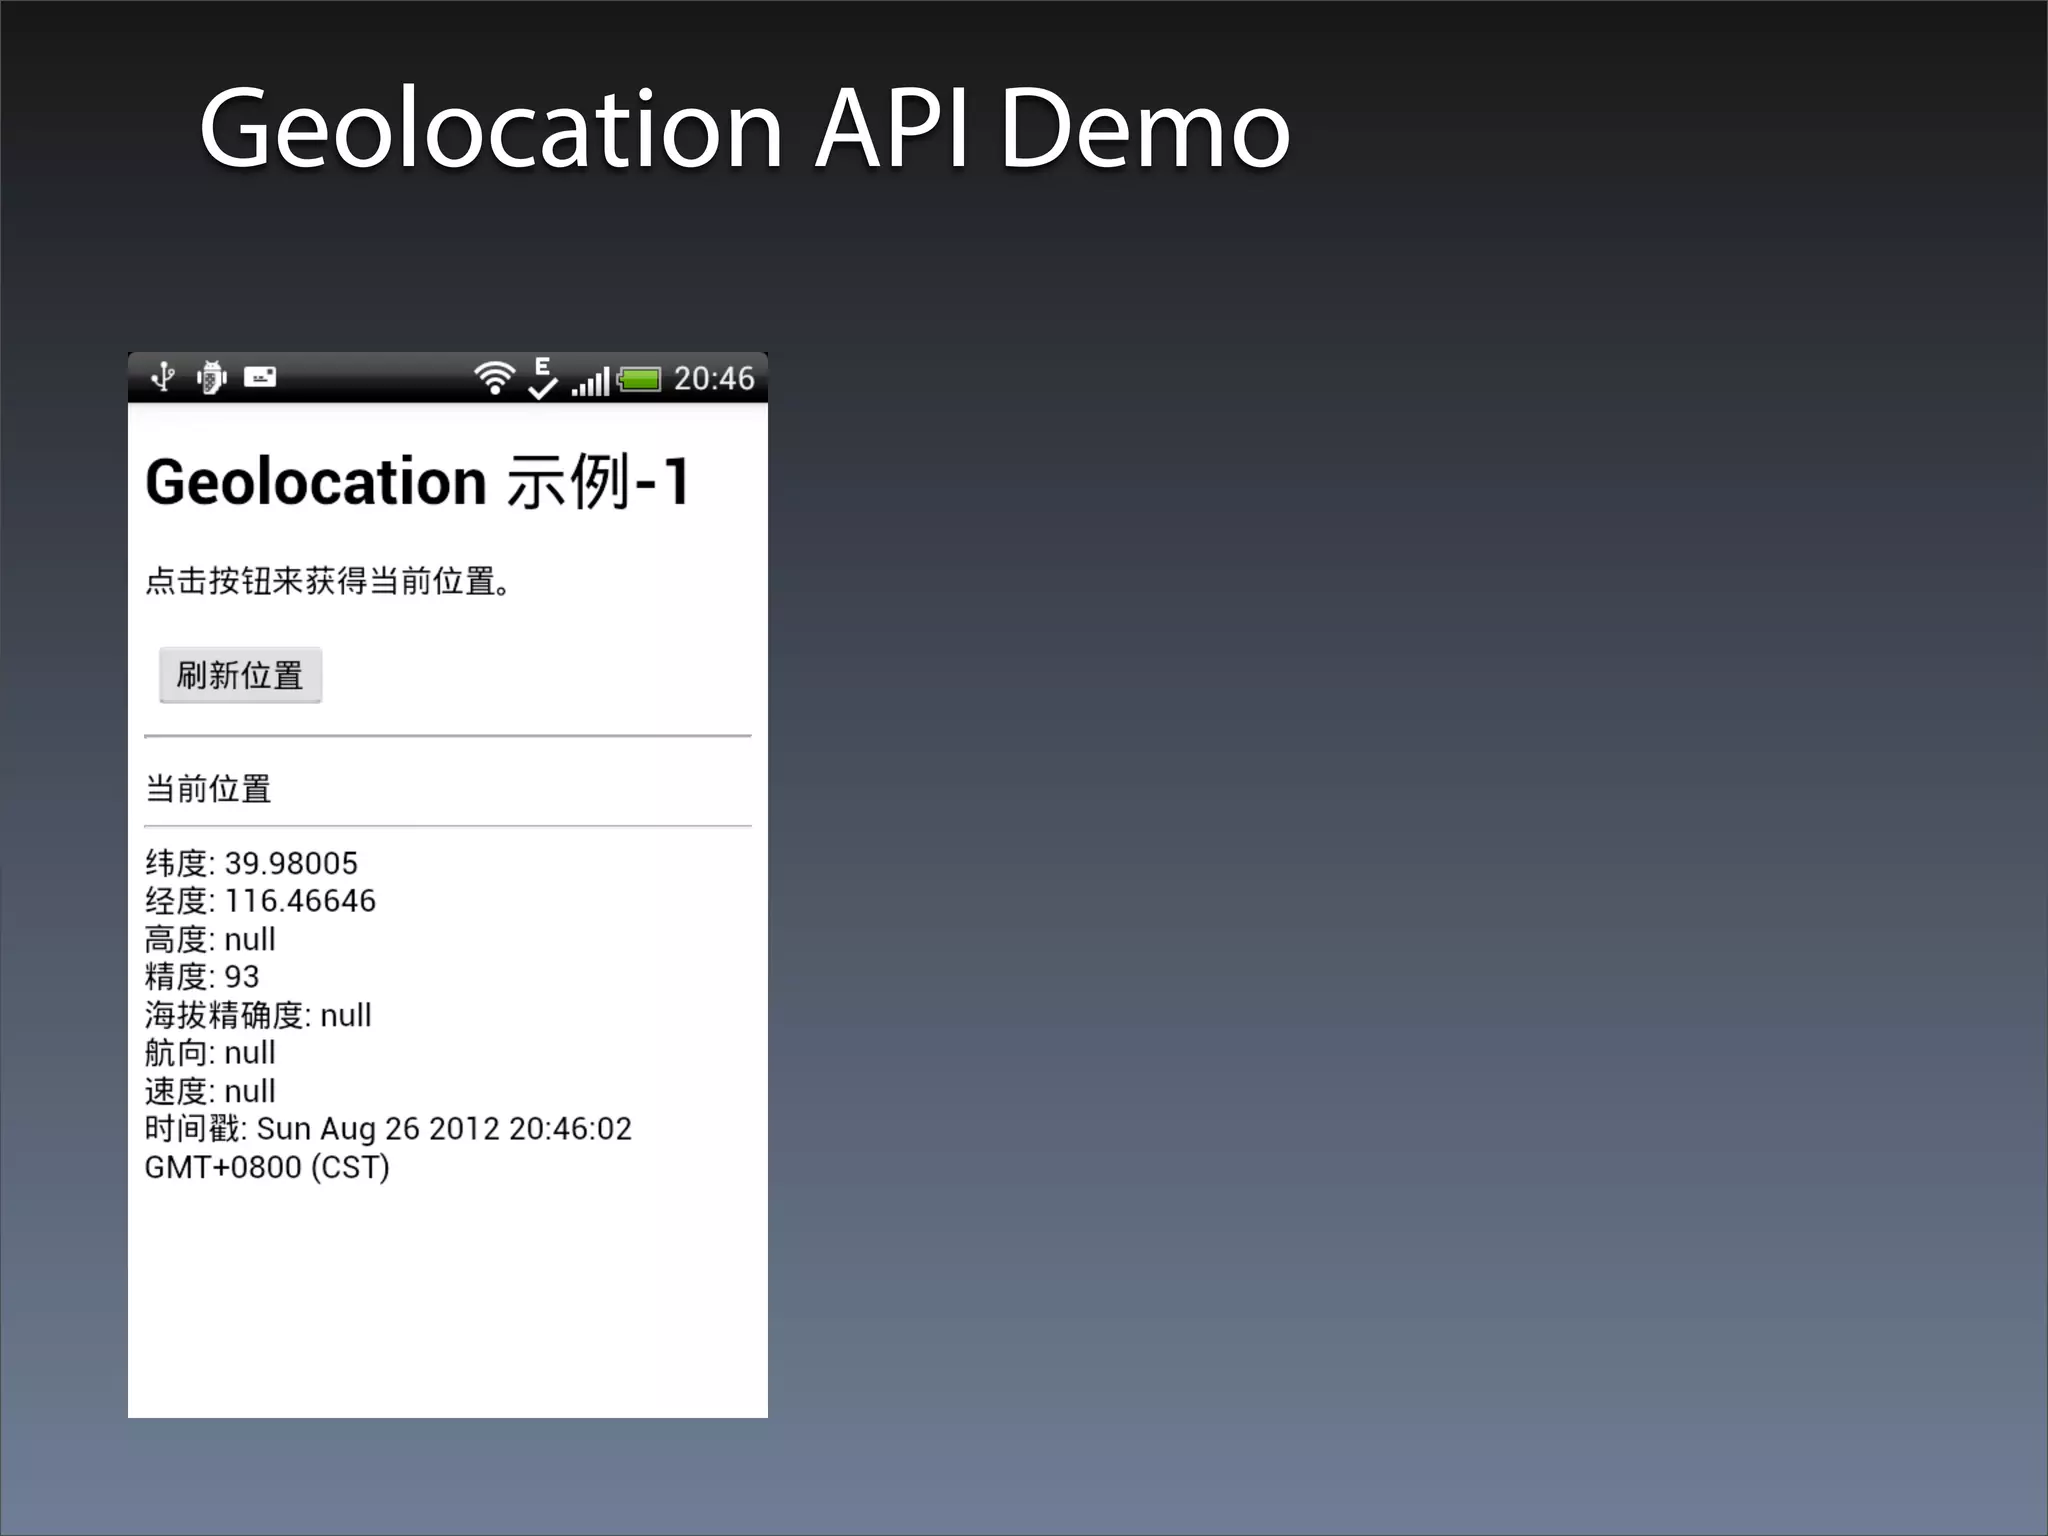Image resolution: width=2048 pixels, height=1536 pixels.
Task: Select the 精度: 93 accuracy line
Action: pyautogui.click(x=202, y=976)
